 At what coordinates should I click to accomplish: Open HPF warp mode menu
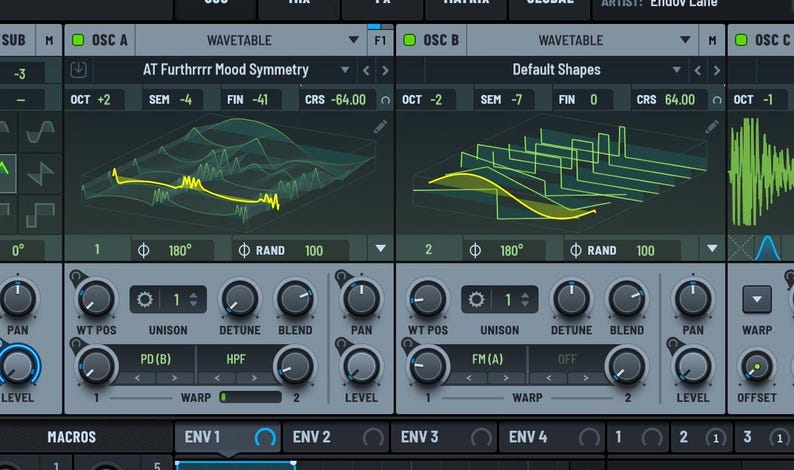235,359
